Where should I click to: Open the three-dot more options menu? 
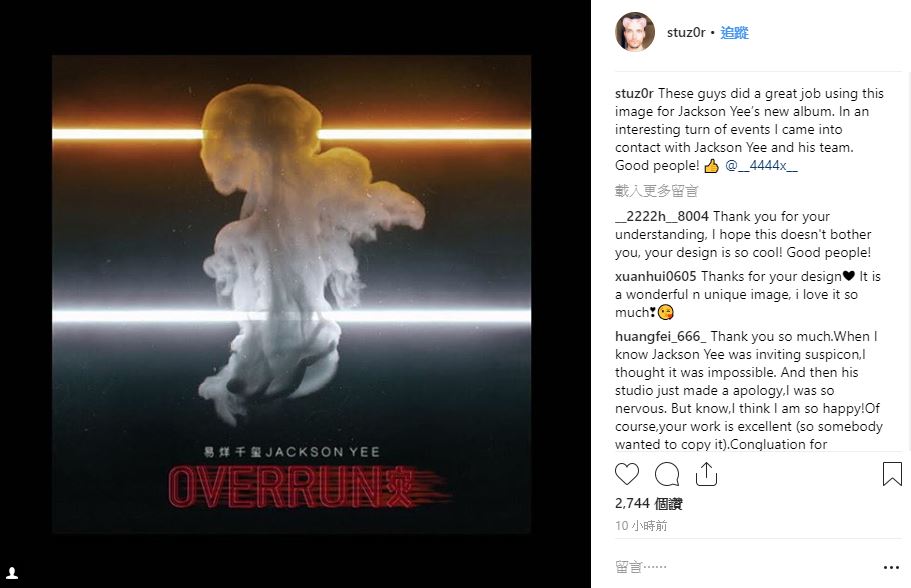point(891,567)
